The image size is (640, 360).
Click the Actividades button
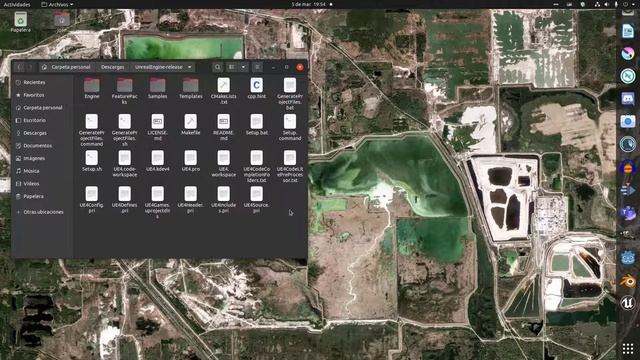[x=17, y=4]
